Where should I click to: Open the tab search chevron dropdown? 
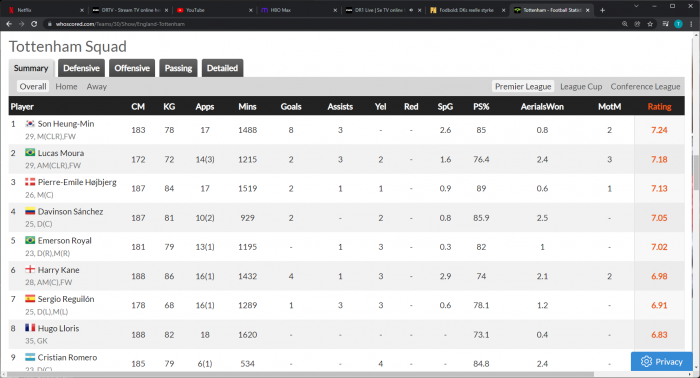(x=636, y=6)
